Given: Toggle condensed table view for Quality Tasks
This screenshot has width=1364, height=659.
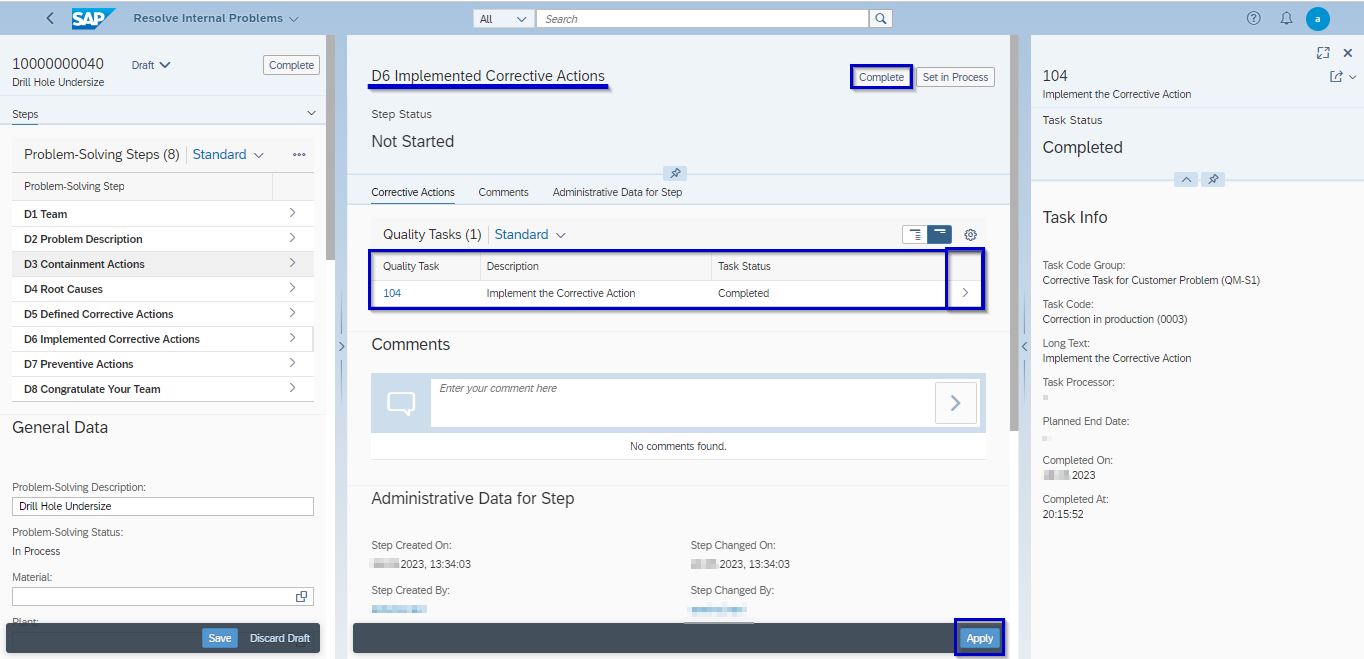Looking at the screenshot, I should (x=940, y=233).
